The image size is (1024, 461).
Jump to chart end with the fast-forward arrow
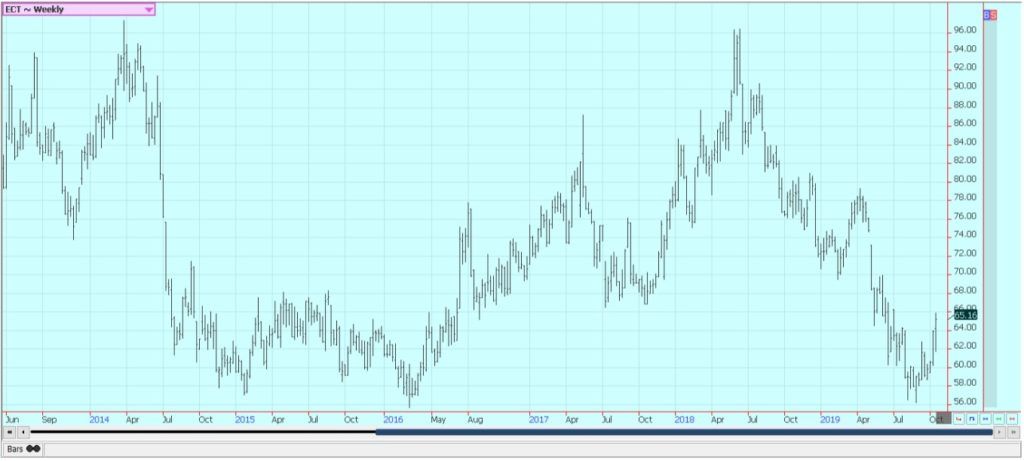[x=1013, y=432]
